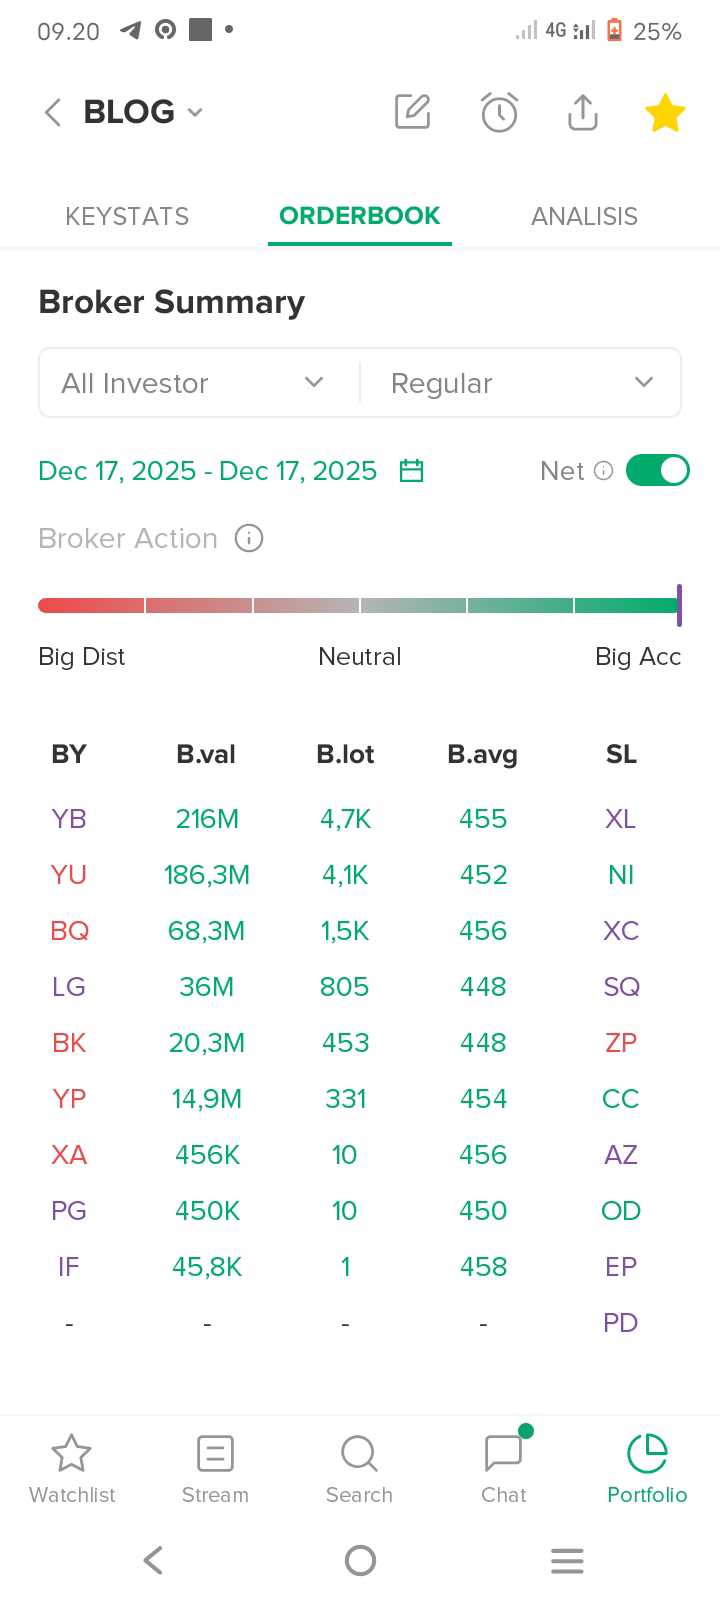Select buyer broker code YB
The height and width of the screenshot is (1600, 720).
click(69, 819)
